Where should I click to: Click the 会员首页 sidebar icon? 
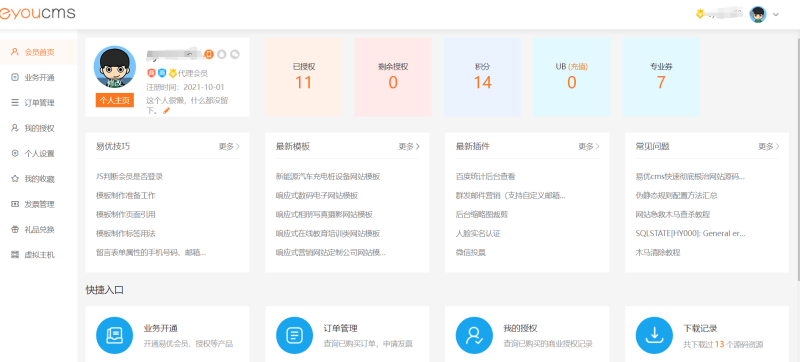[x=15, y=52]
